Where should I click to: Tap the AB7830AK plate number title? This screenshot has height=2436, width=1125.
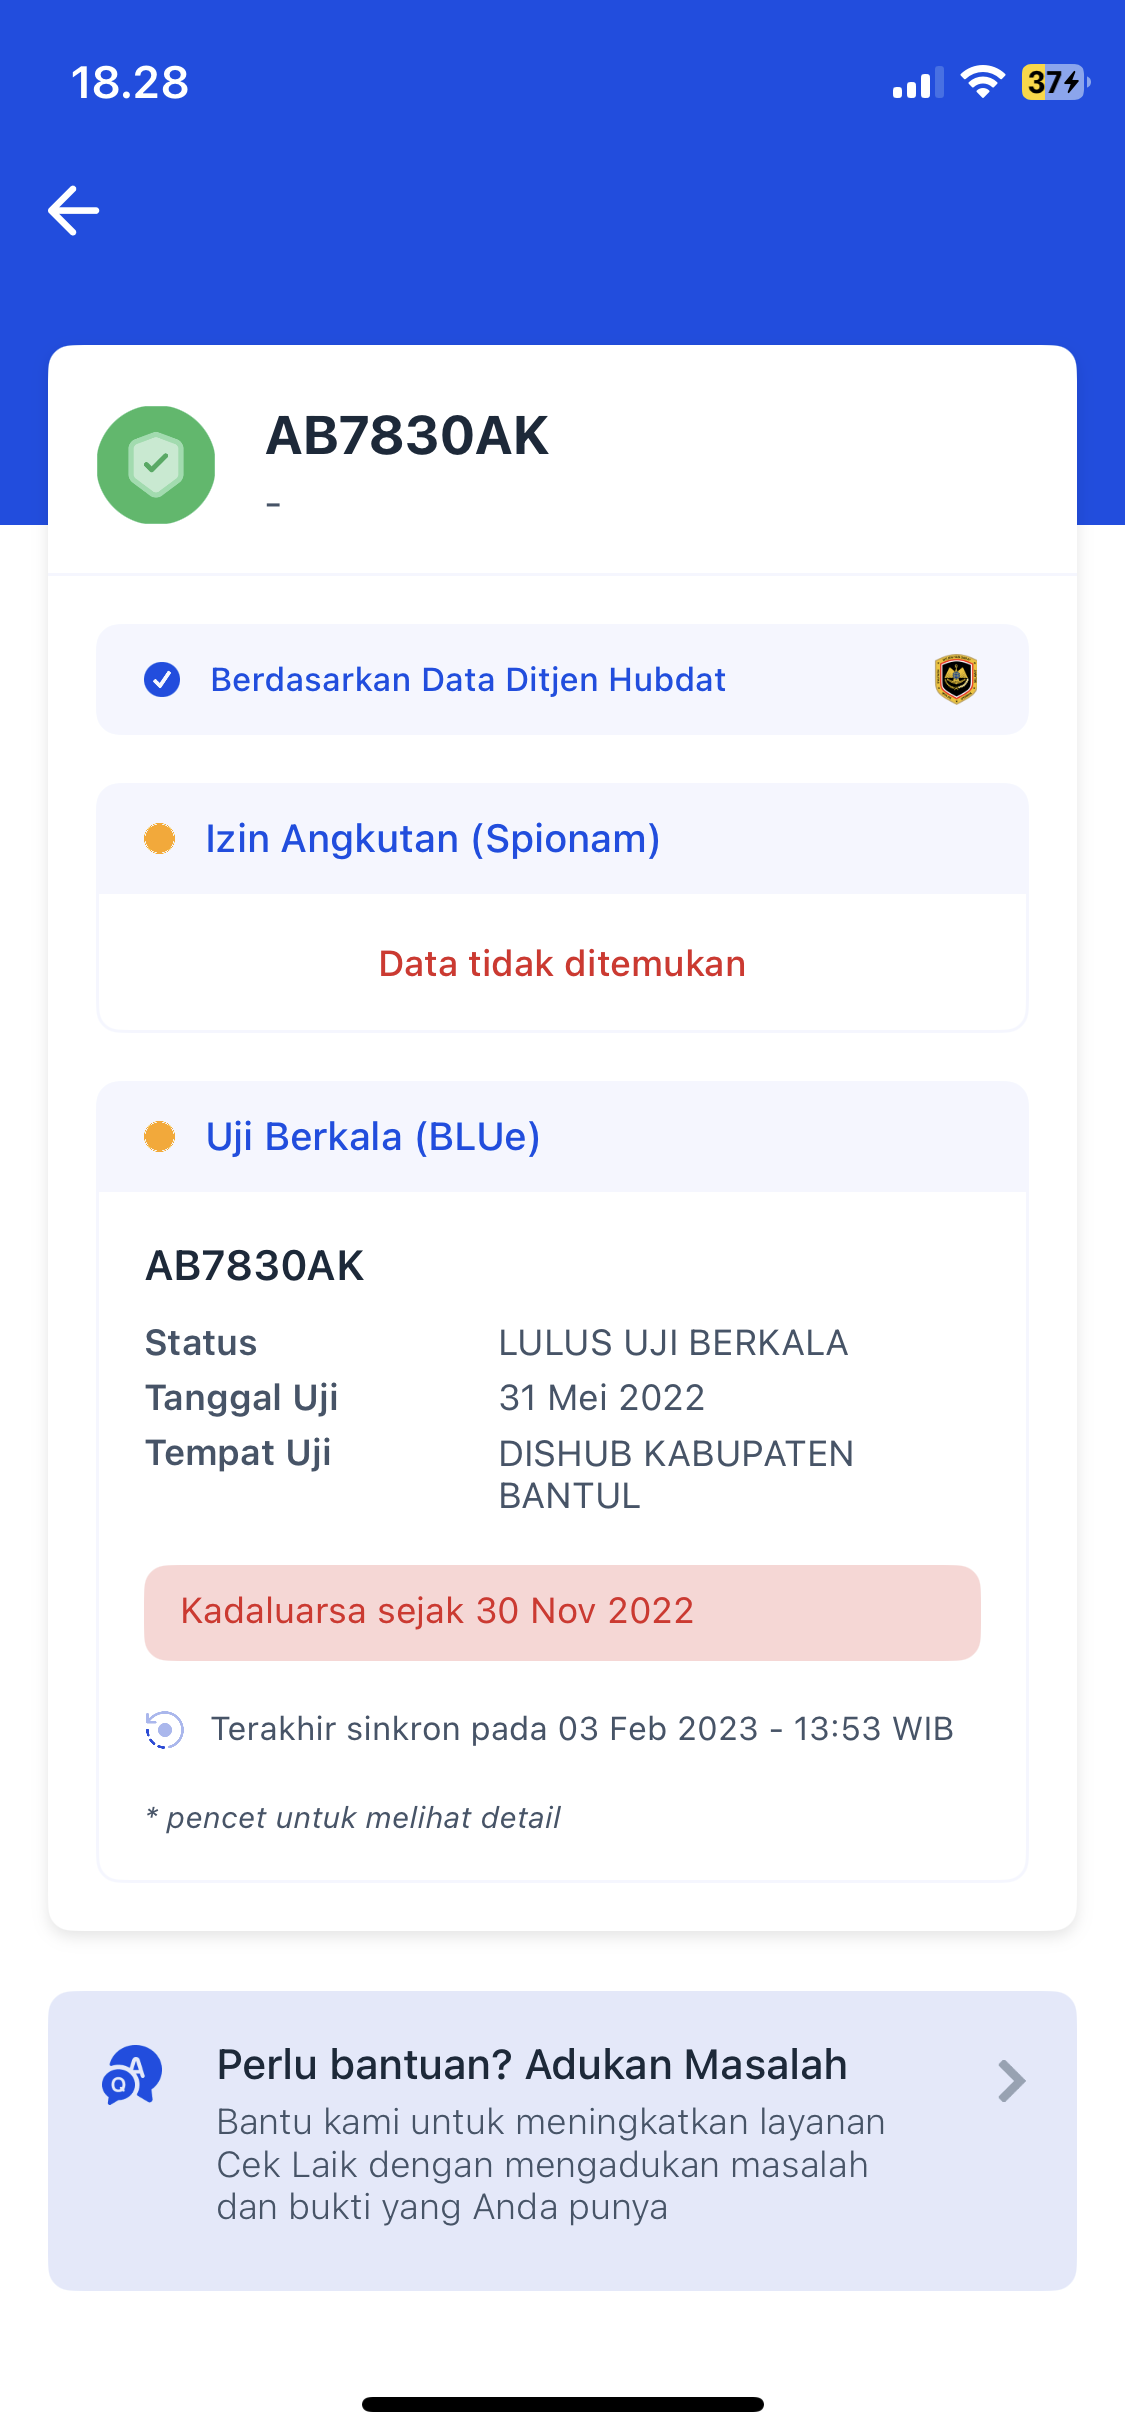click(407, 436)
